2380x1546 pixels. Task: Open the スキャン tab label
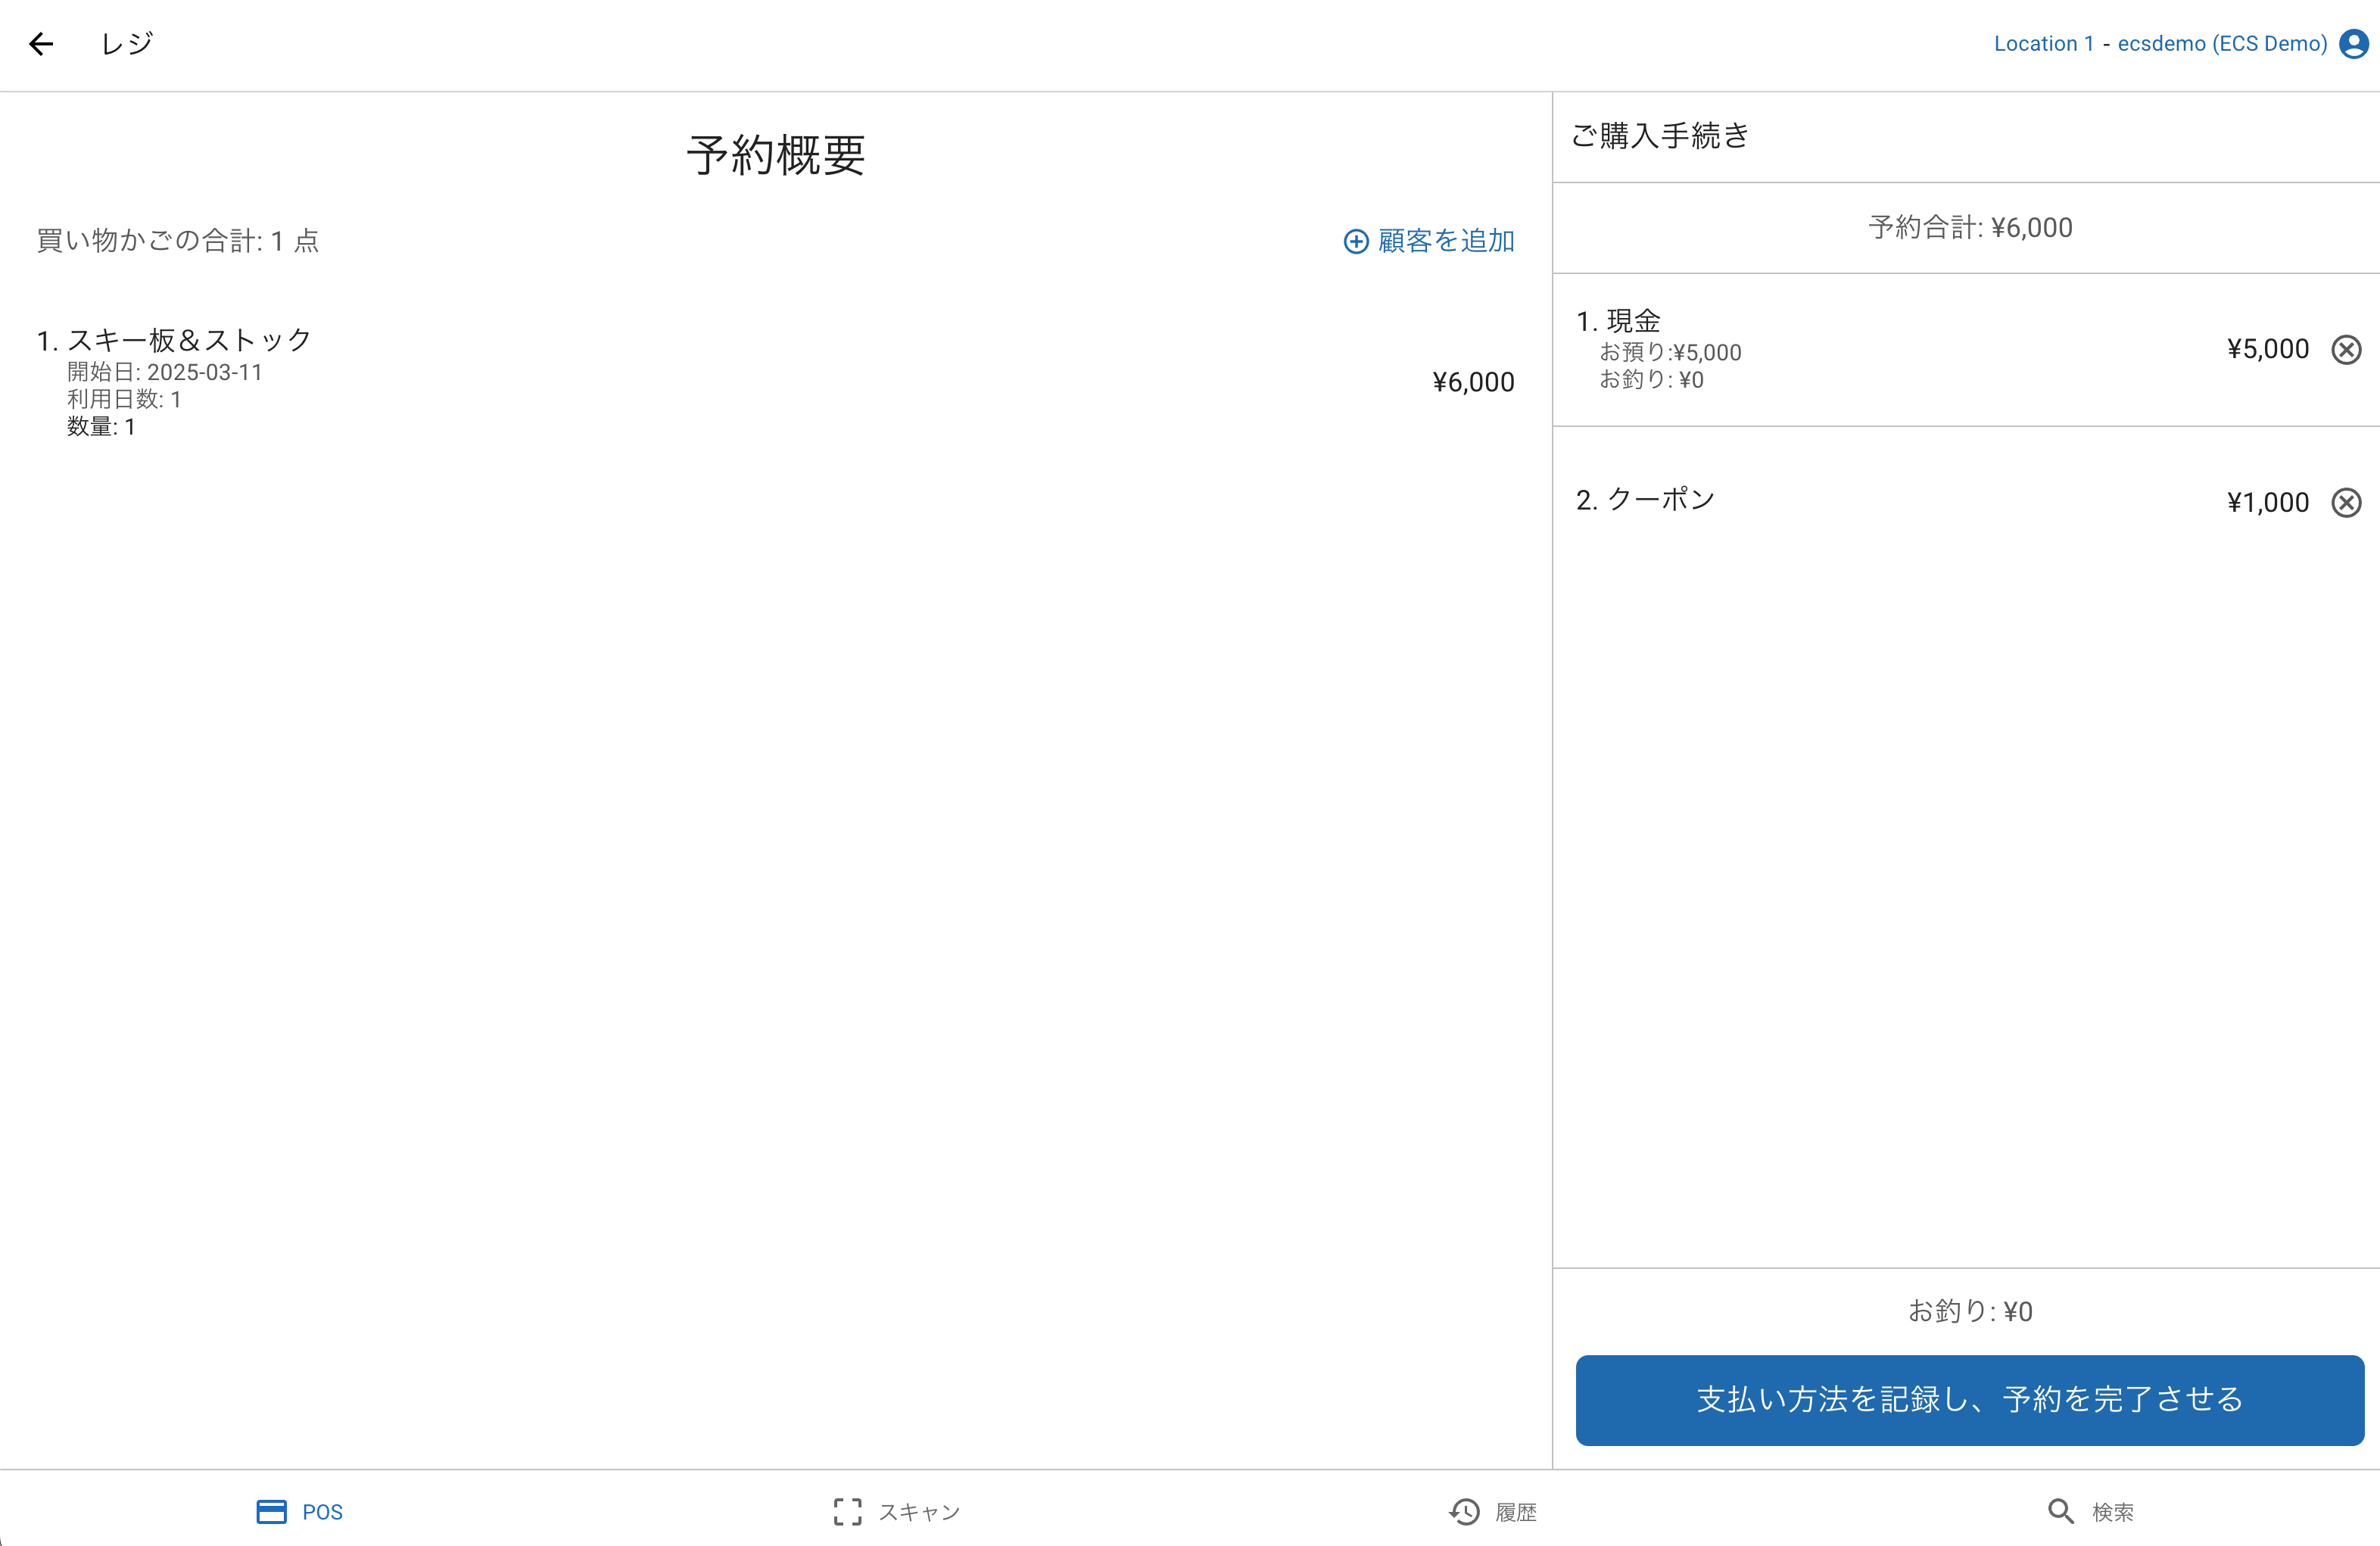[x=919, y=1512]
